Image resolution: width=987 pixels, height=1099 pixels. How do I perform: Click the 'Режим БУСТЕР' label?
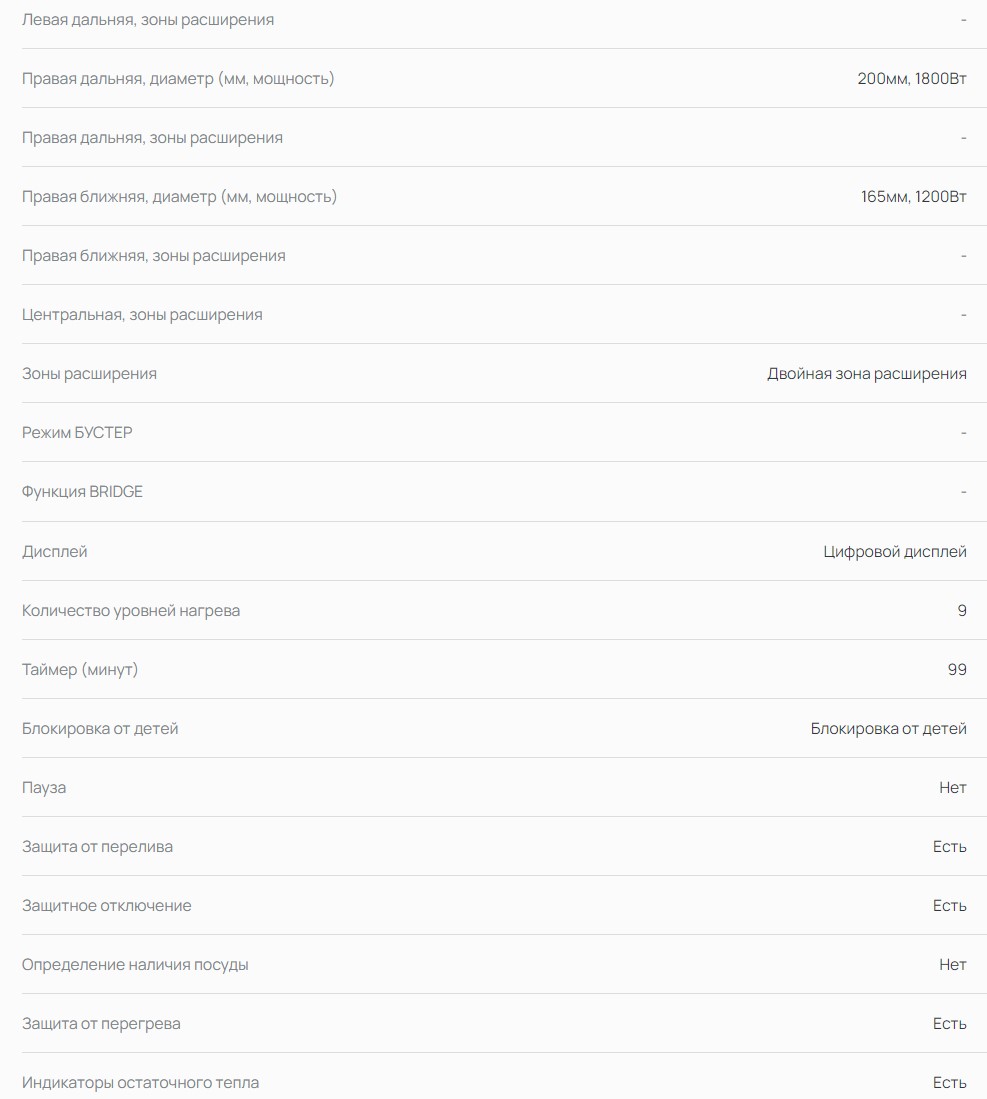coord(77,432)
